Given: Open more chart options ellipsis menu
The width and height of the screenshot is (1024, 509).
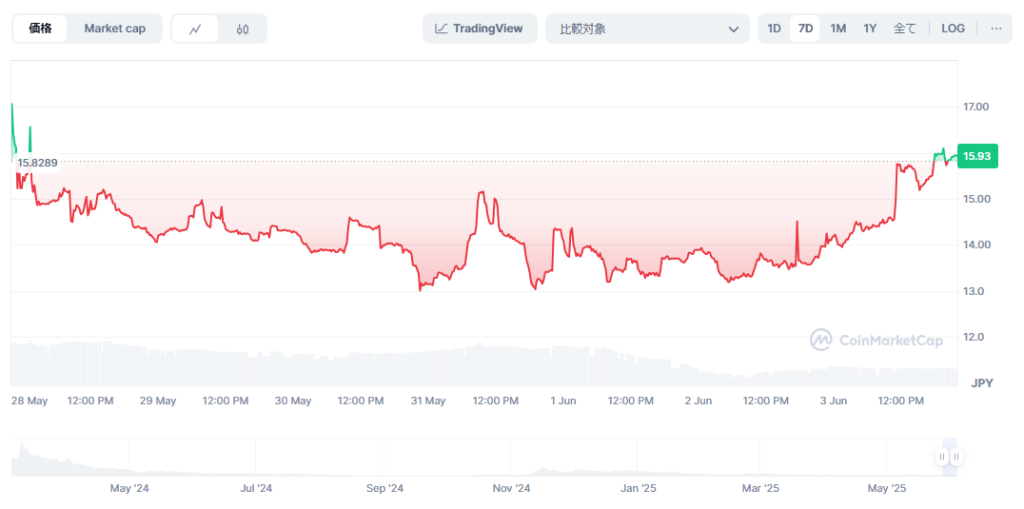Looking at the screenshot, I should (995, 28).
